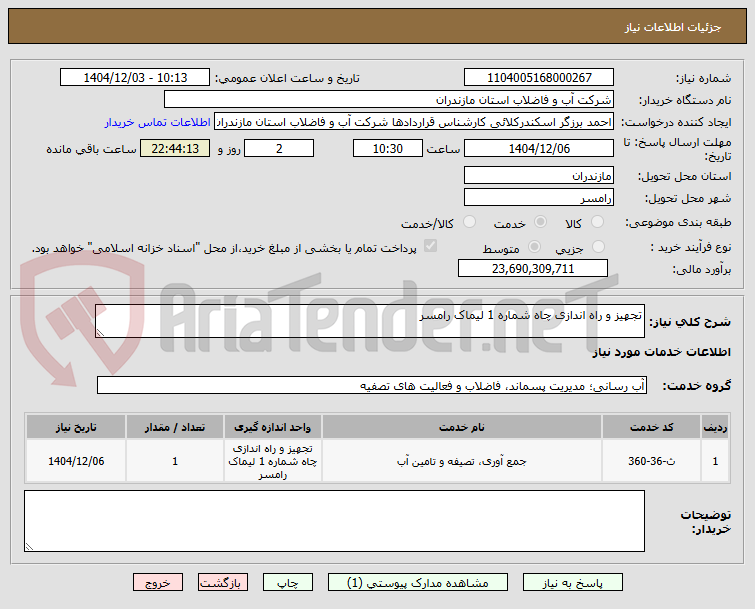The width and height of the screenshot is (755, 609).
Task: Click the نوع فرآیند خرید label
Action: click(690, 247)
